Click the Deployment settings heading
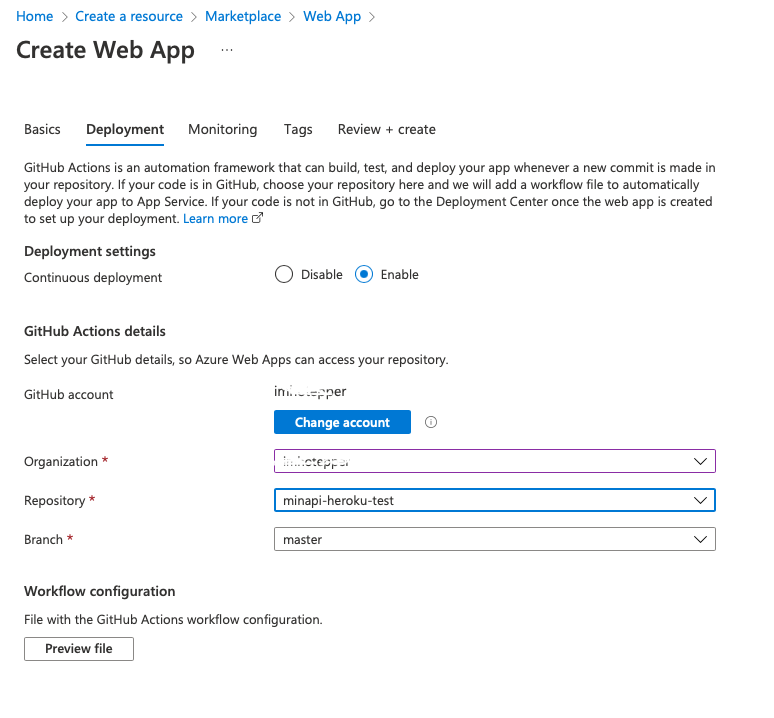 tap(90, 251)
